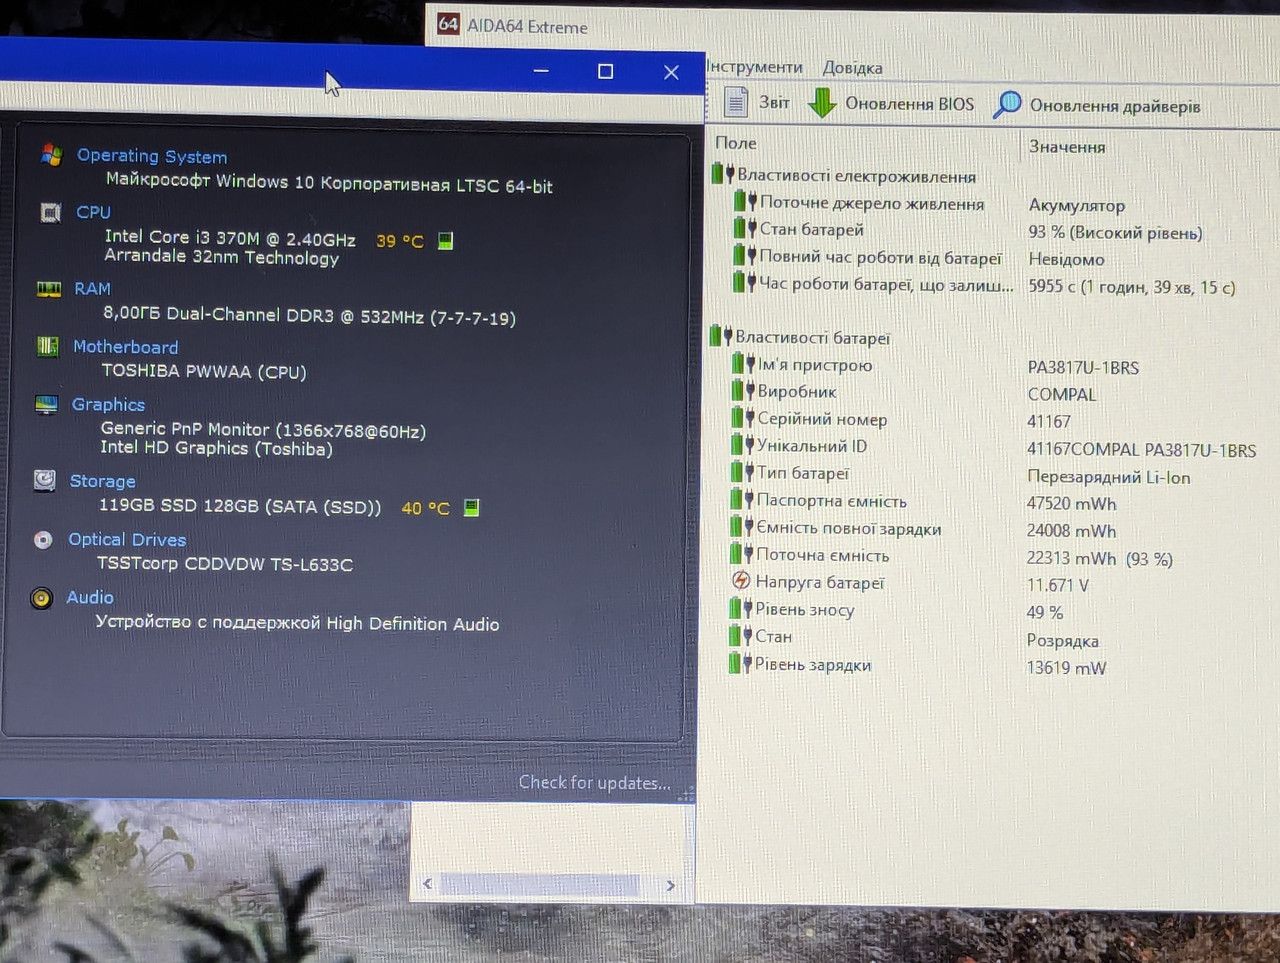Minimize the Speccy window
Viewport: 1280px width, 963px height.
(x=541, y=71)
